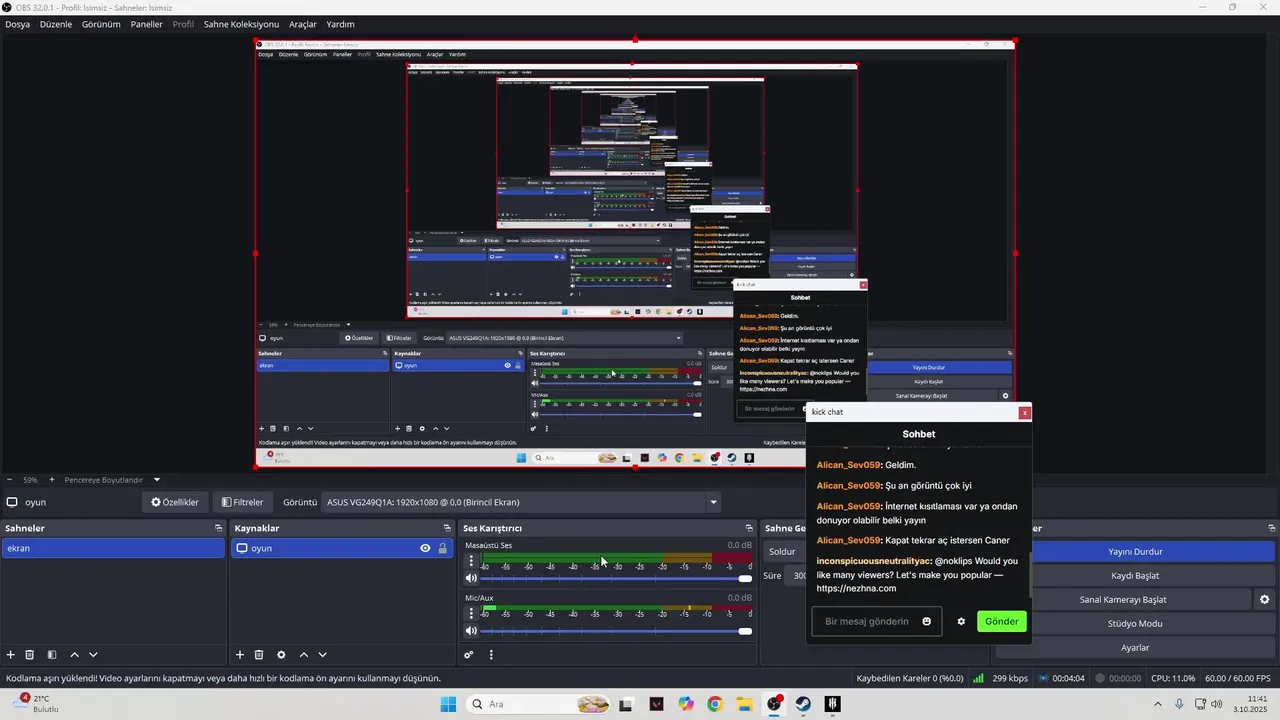Undock the Sahneler panel
The image size is (1280, 720).
[x=218, y=528]
